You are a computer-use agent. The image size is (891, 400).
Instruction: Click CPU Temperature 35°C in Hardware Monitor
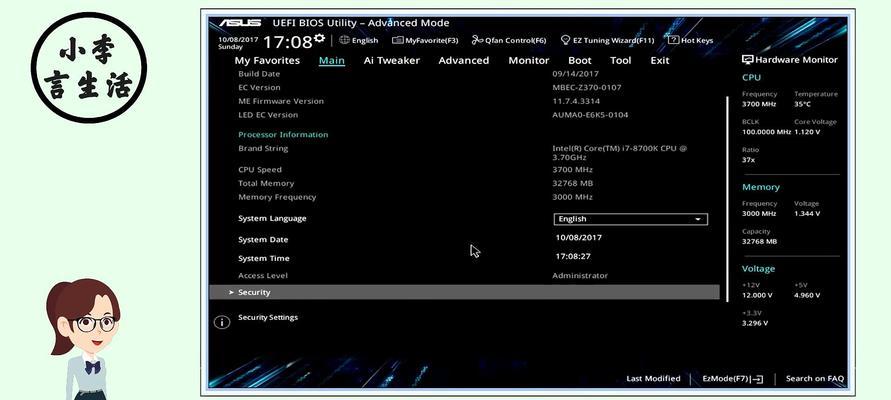tap(802, 105)
